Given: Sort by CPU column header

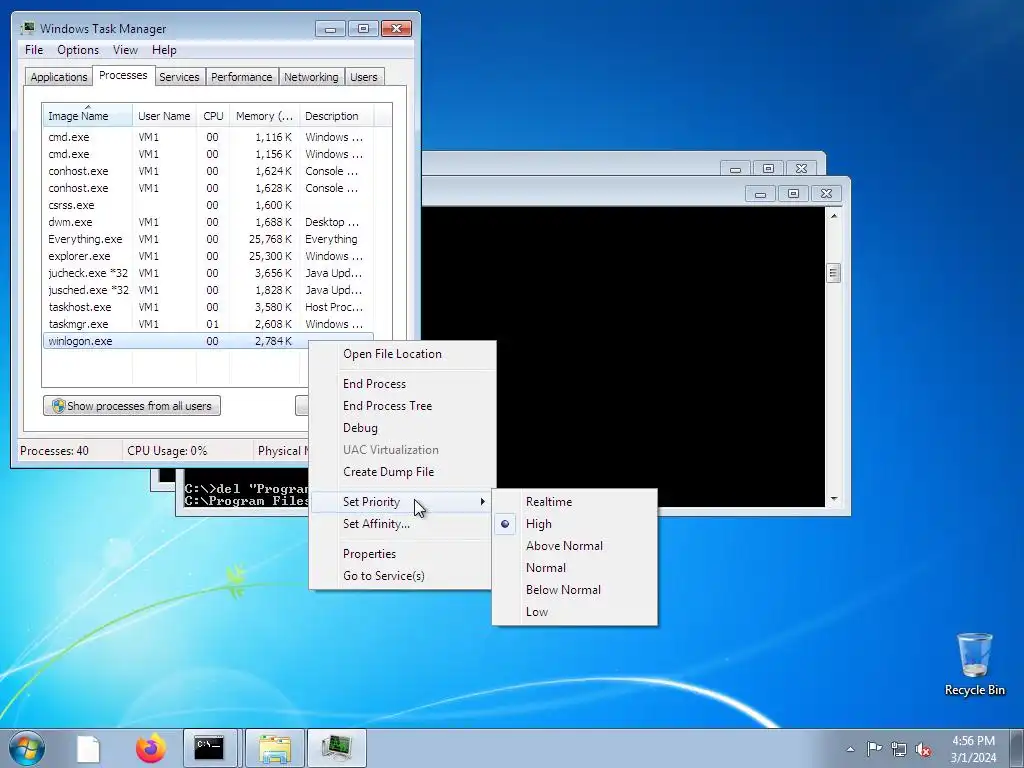Looking at the screenshot, I should [x=213, y=116].
